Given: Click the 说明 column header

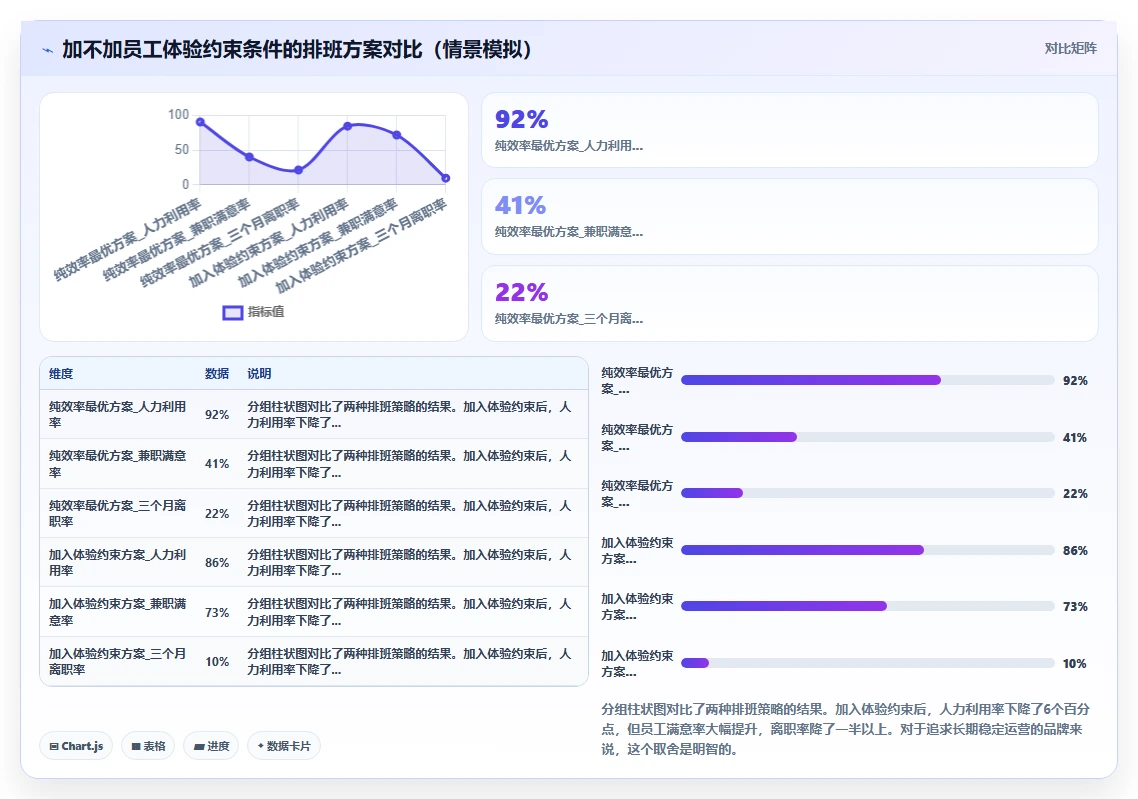Looking at the screenshot, I should 259,374.
